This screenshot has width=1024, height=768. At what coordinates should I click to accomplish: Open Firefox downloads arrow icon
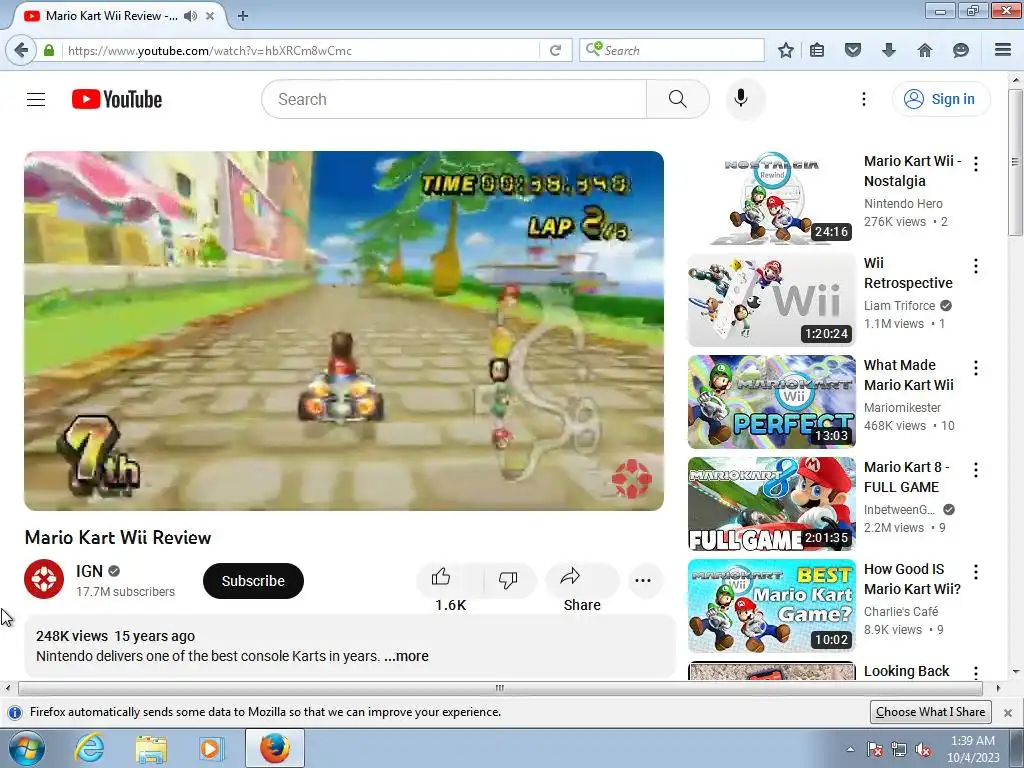point(889,50)
